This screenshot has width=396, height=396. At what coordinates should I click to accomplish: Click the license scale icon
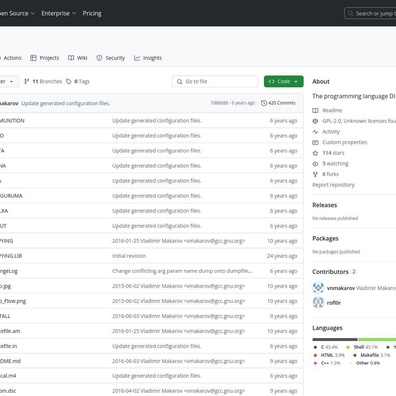click(x=315, y=121)
